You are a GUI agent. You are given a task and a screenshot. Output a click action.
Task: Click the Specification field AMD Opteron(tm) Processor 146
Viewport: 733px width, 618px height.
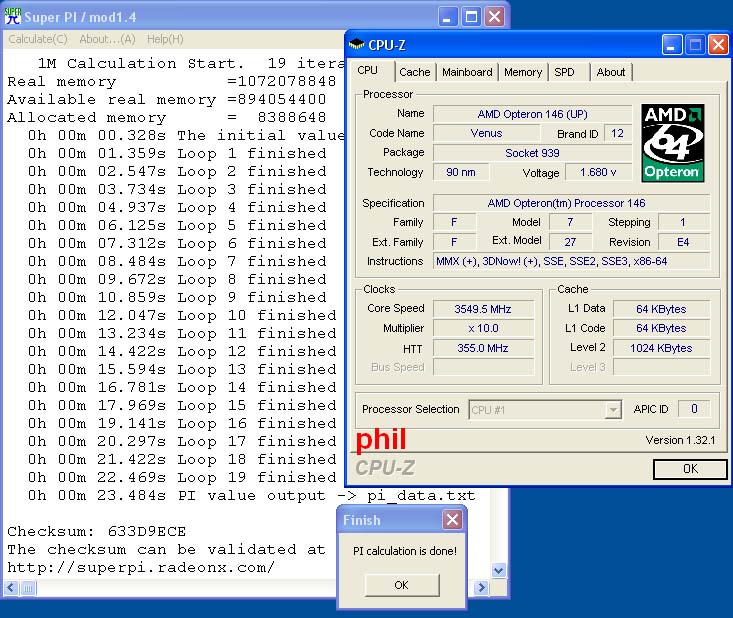(571, 203)
